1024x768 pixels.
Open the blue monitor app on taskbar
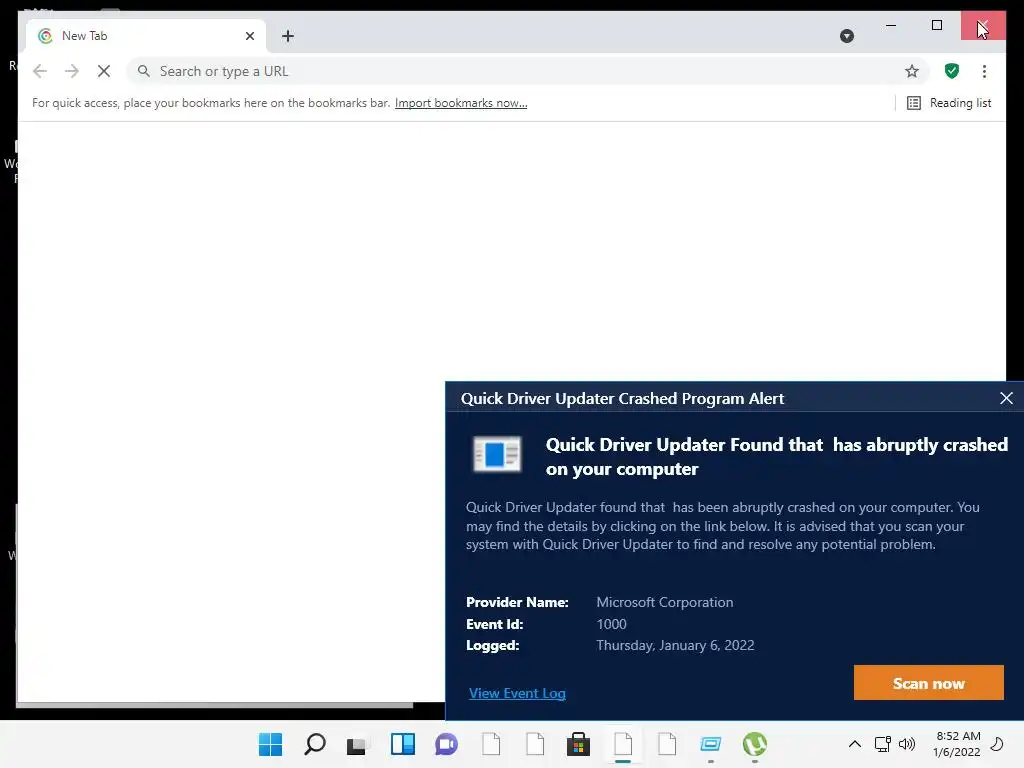711,744
